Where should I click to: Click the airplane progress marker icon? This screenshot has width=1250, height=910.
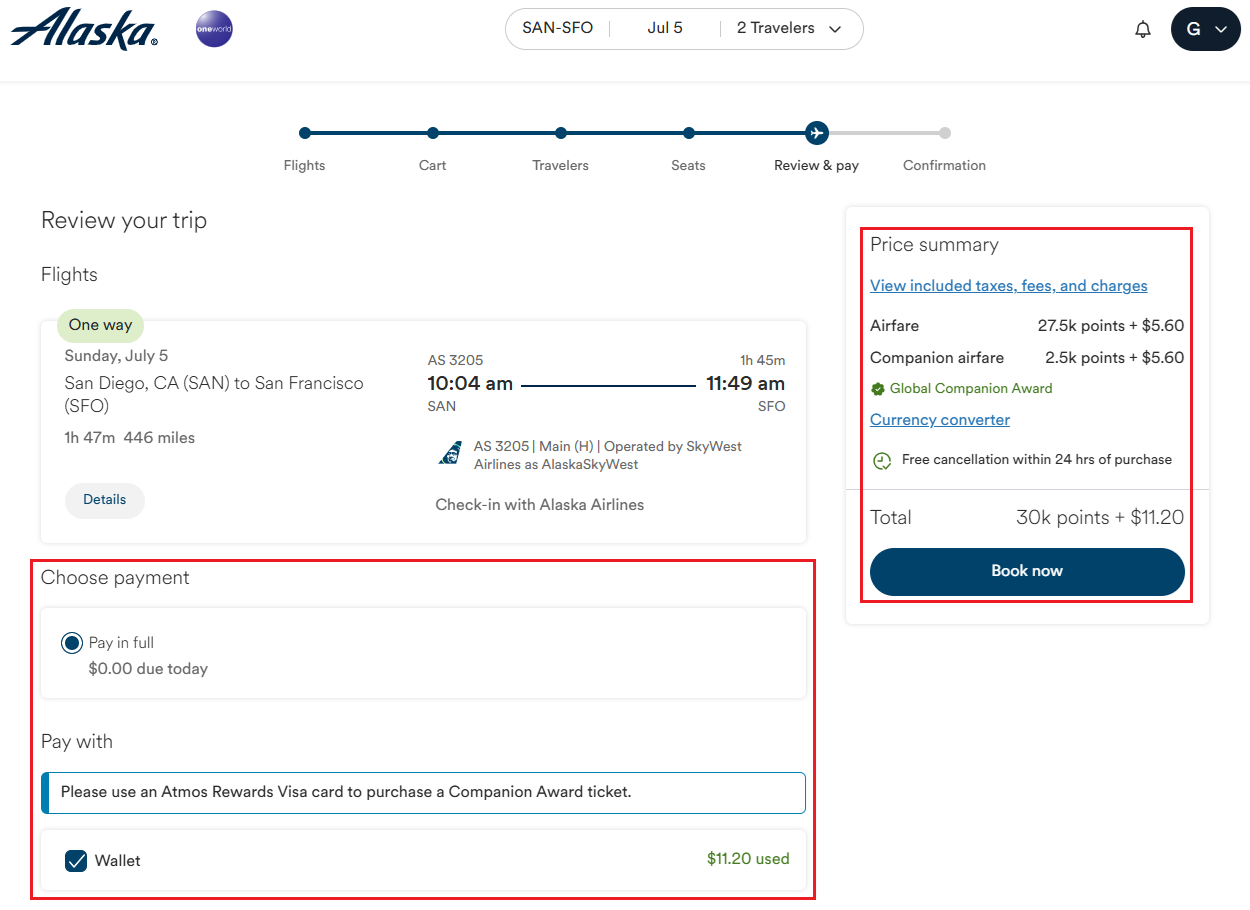816,133
